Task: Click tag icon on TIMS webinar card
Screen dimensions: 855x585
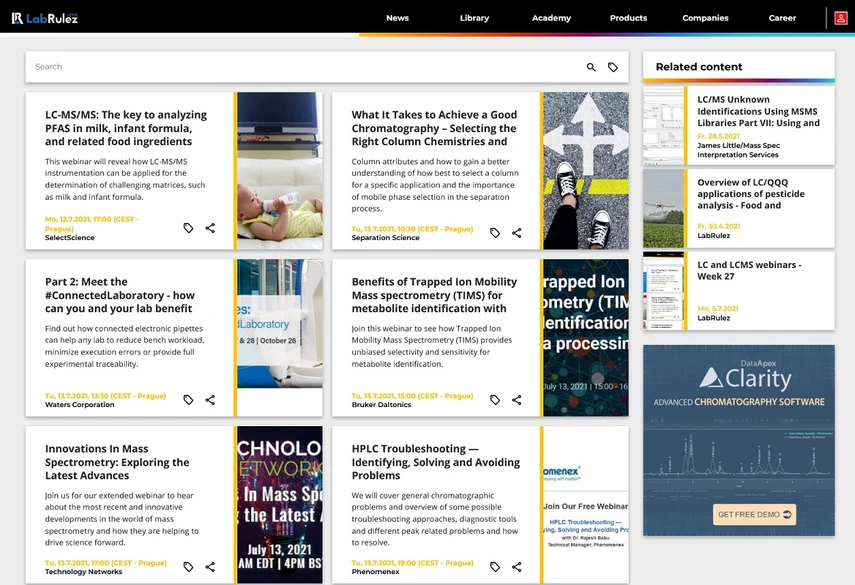Action: [x=495, y=400]
